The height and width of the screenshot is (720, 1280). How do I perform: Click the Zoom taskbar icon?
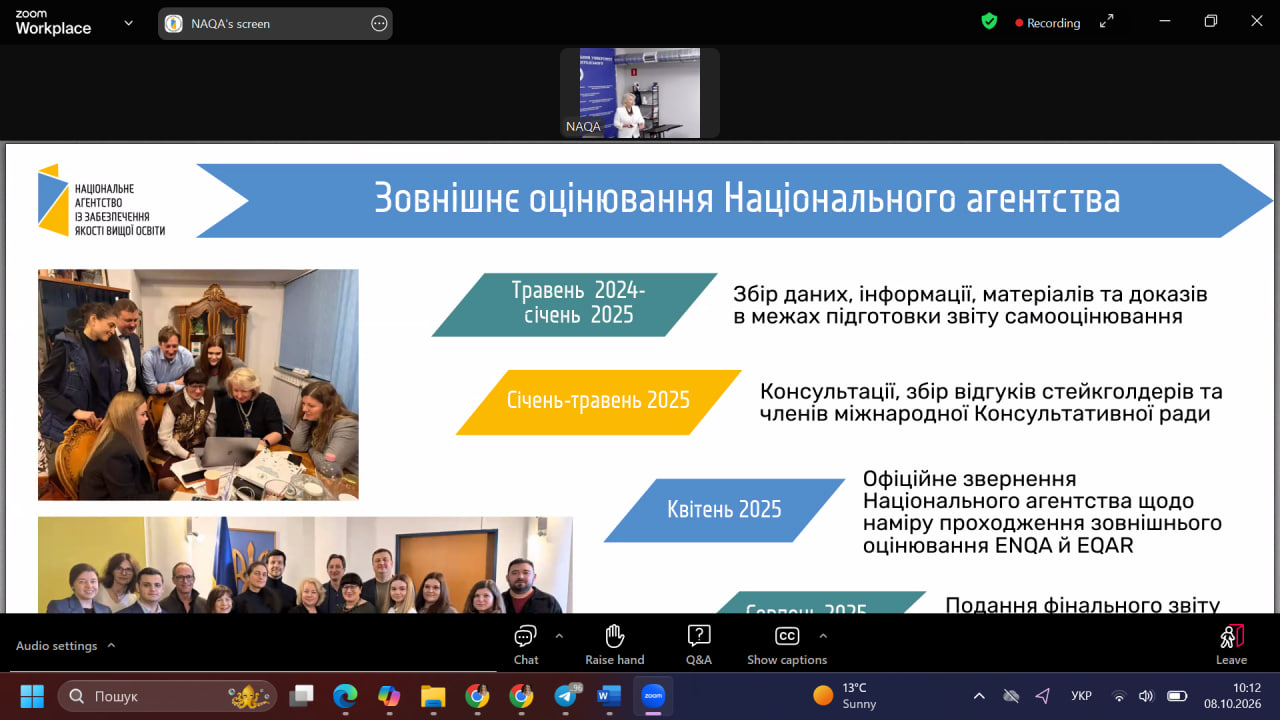click(653, 696)
